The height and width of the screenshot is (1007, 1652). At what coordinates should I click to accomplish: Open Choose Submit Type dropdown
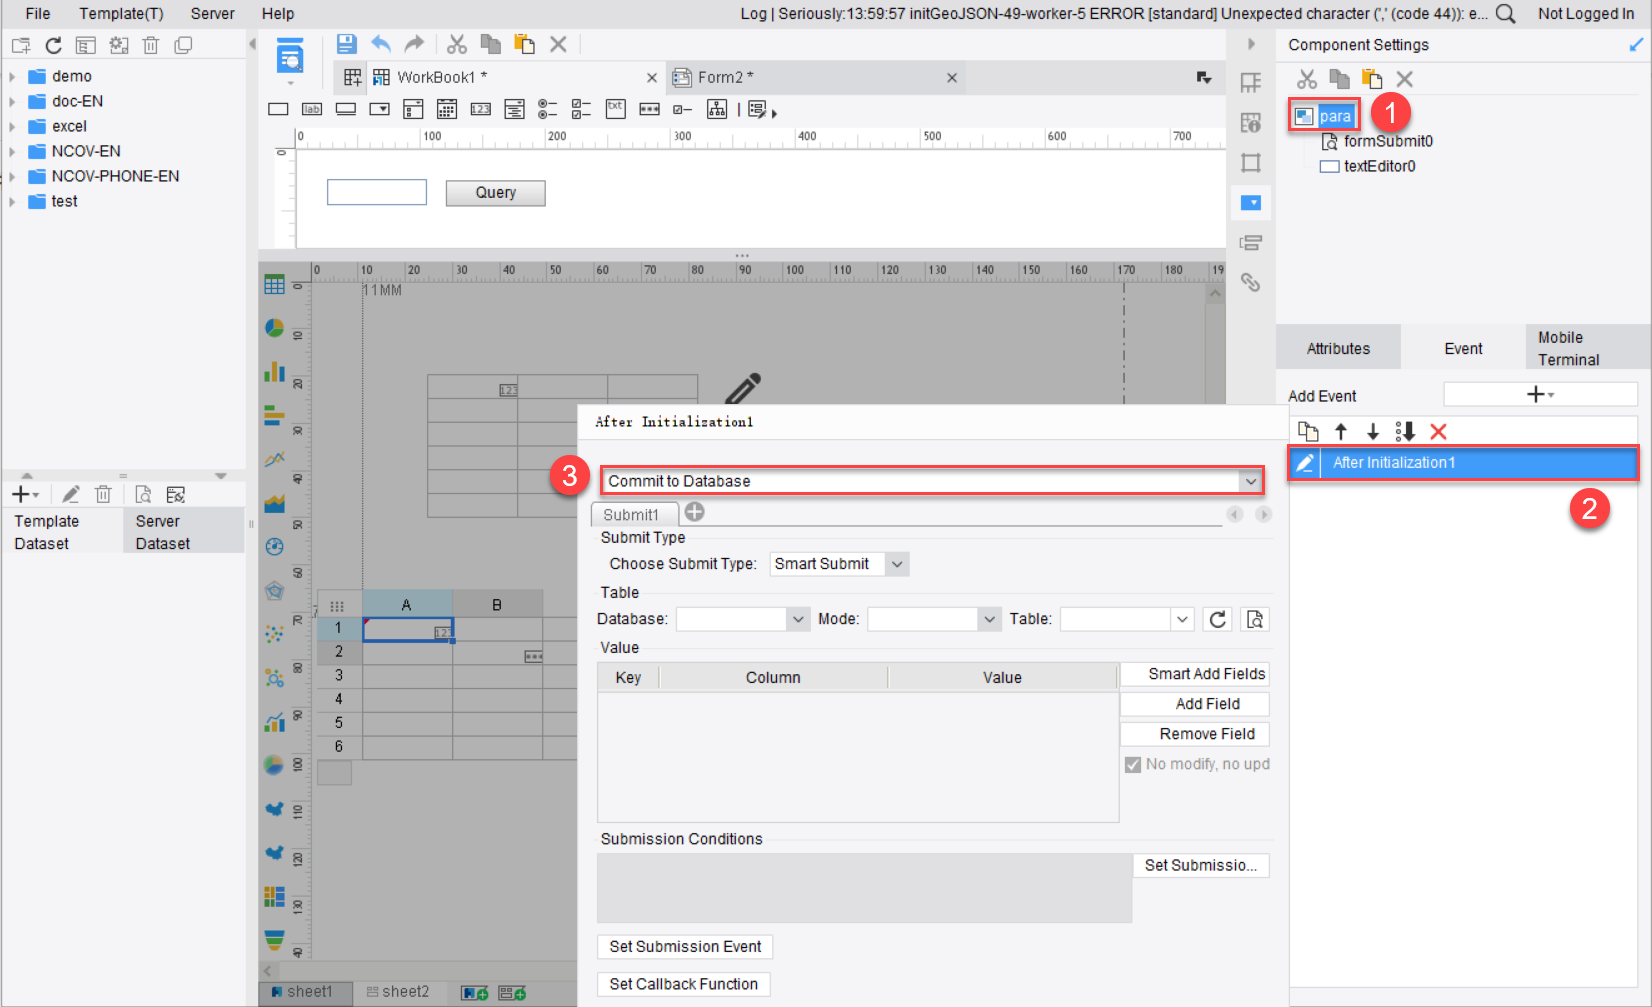(897, 564)
